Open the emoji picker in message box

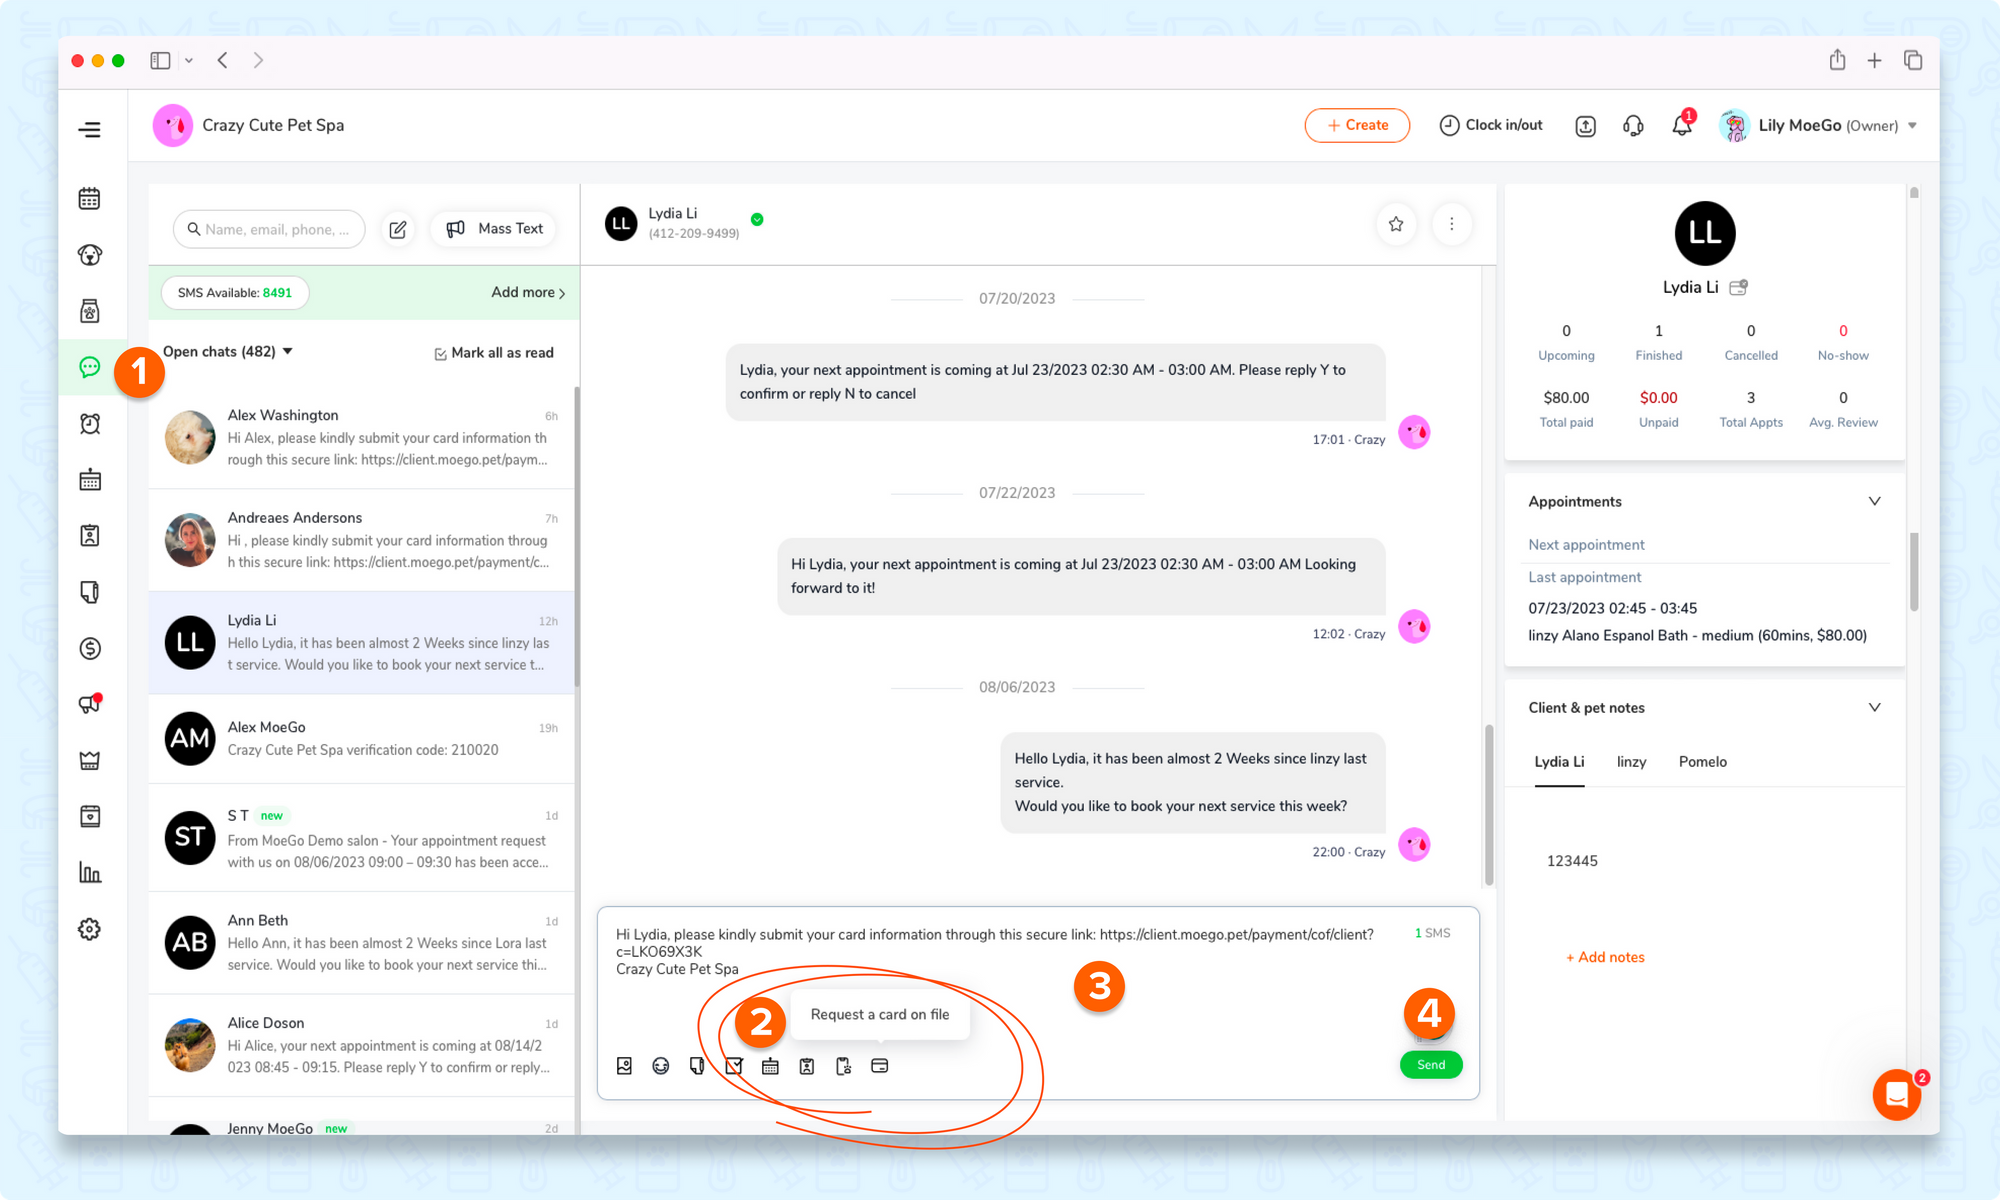tap(660, 1066)
